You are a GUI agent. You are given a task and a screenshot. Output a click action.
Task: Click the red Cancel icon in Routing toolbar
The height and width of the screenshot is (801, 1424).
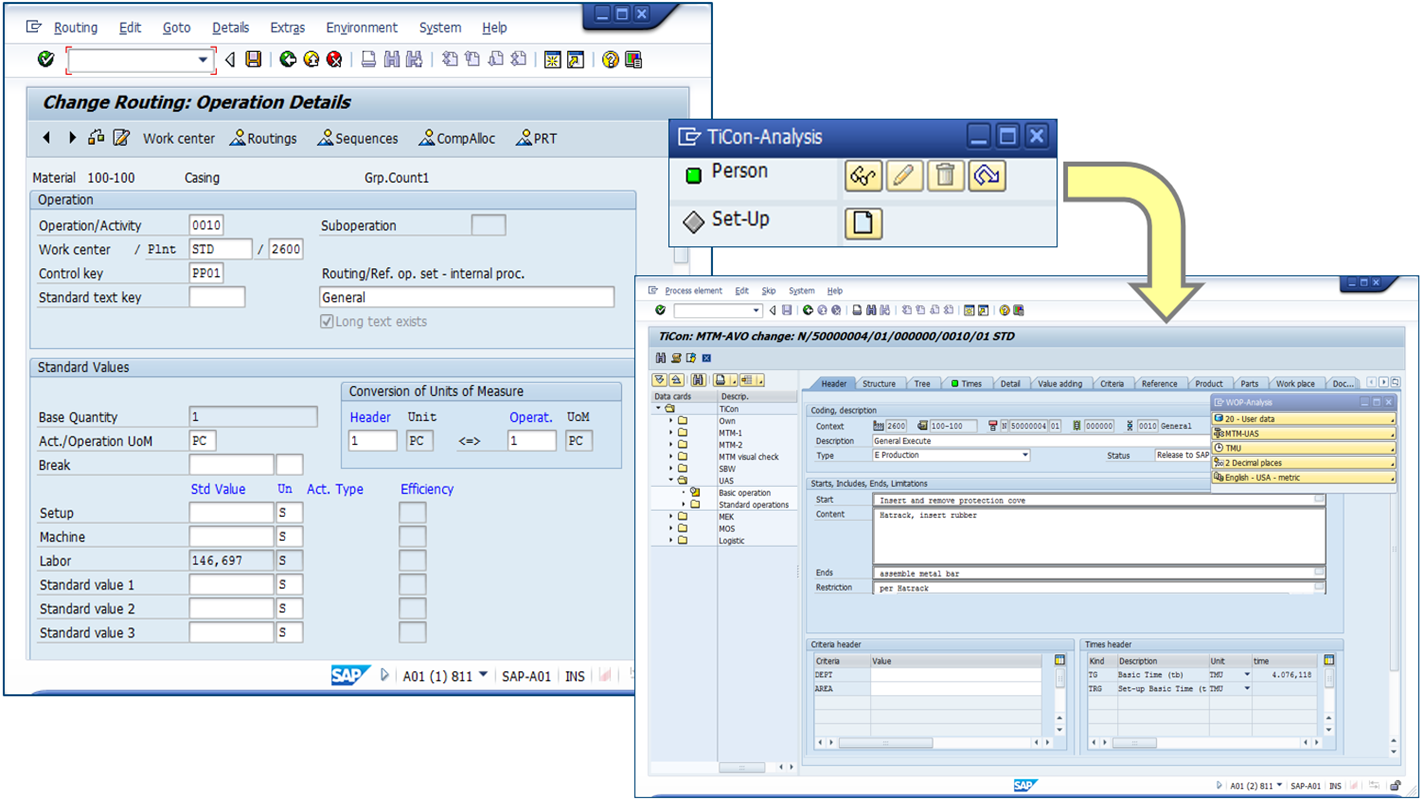[334, 60]
